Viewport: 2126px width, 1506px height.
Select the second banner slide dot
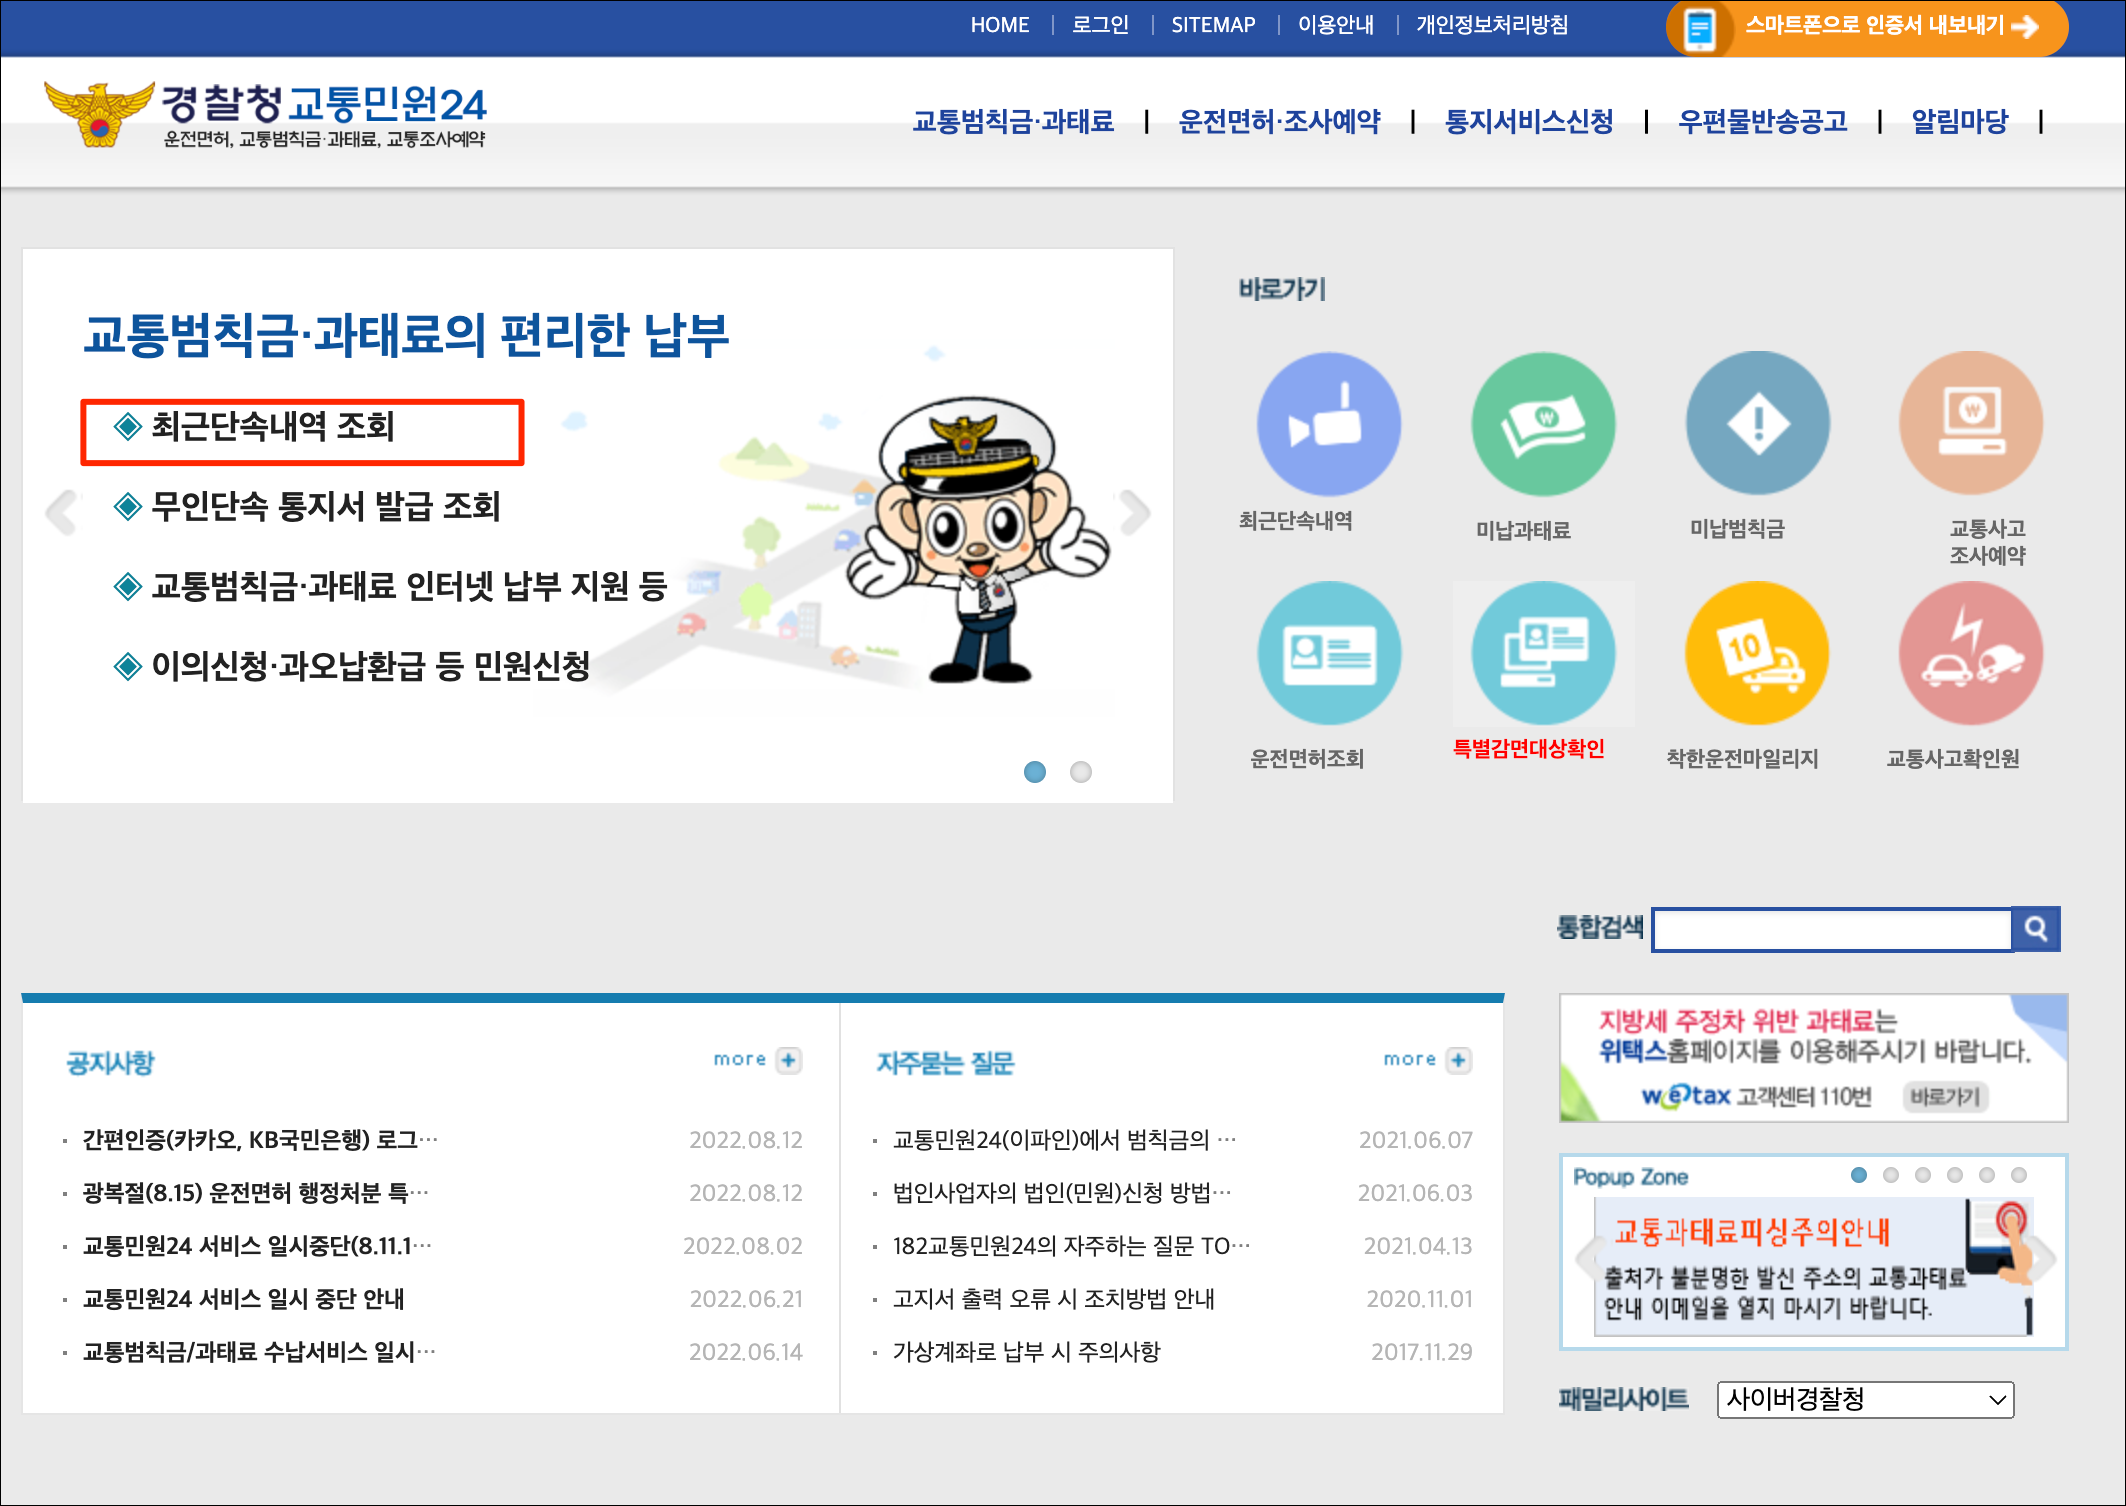pos(1081,772)
